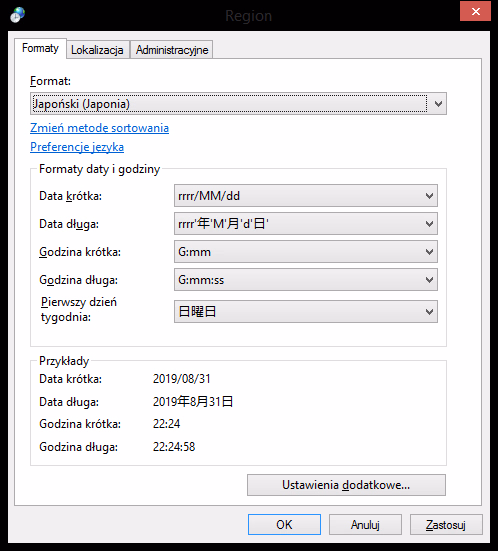Expand the Godzina długa G:mm:ss dropdown

pyautogui.click(x=306, y=280)
